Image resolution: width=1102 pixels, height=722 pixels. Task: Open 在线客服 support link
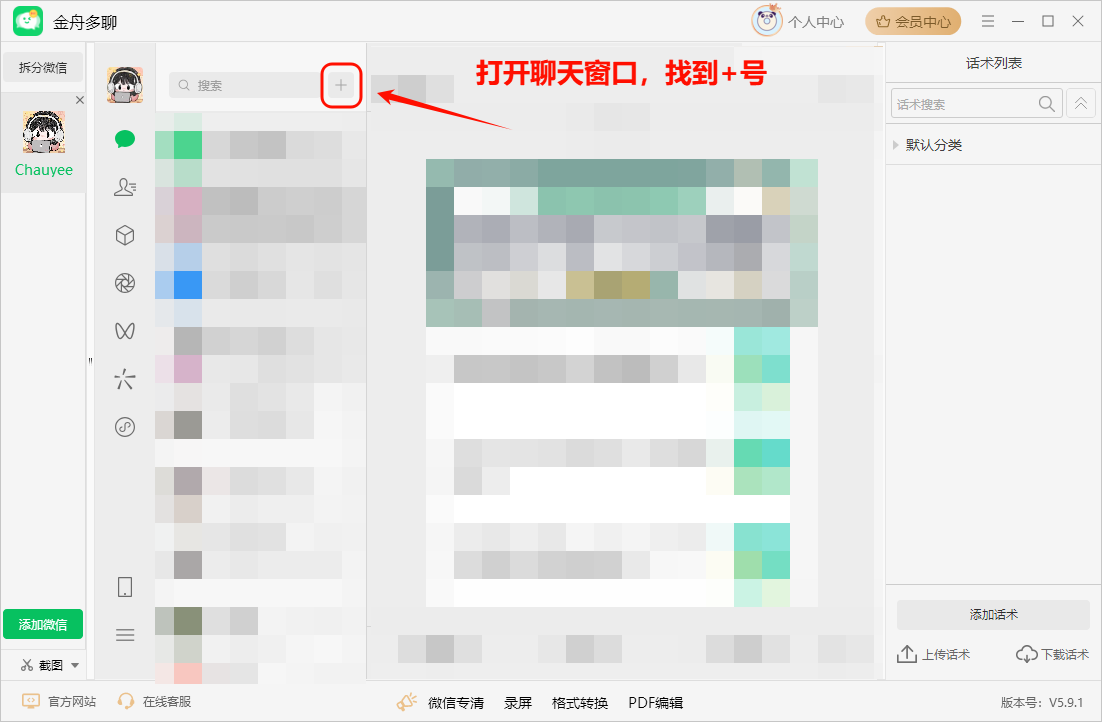point(155,702)
